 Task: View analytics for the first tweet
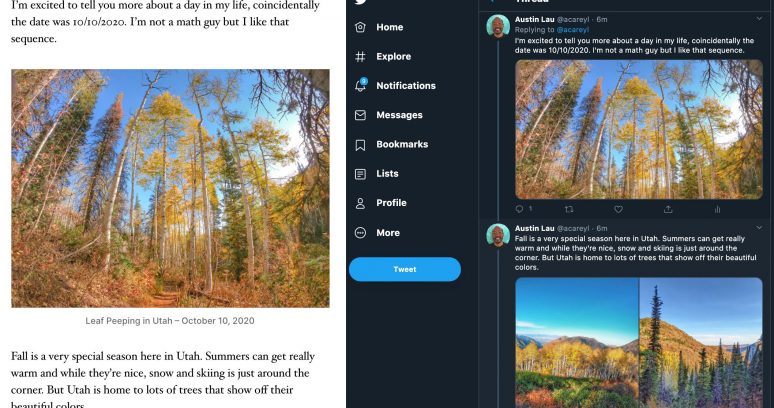(x=717, y=209)
